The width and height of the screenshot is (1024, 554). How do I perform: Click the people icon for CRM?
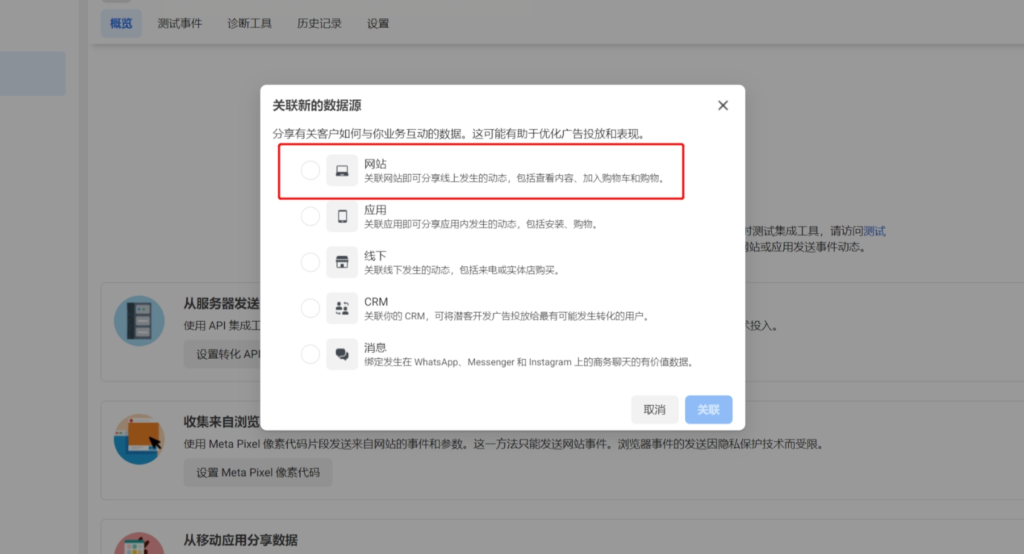click(x=342, y=308)
